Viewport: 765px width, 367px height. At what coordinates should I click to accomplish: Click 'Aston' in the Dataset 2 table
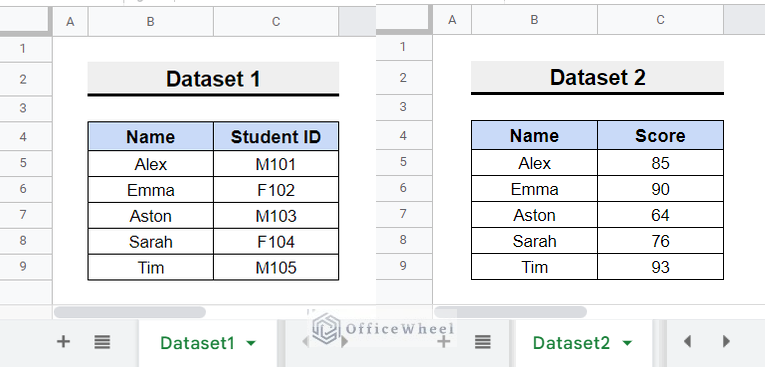point(534,215)
